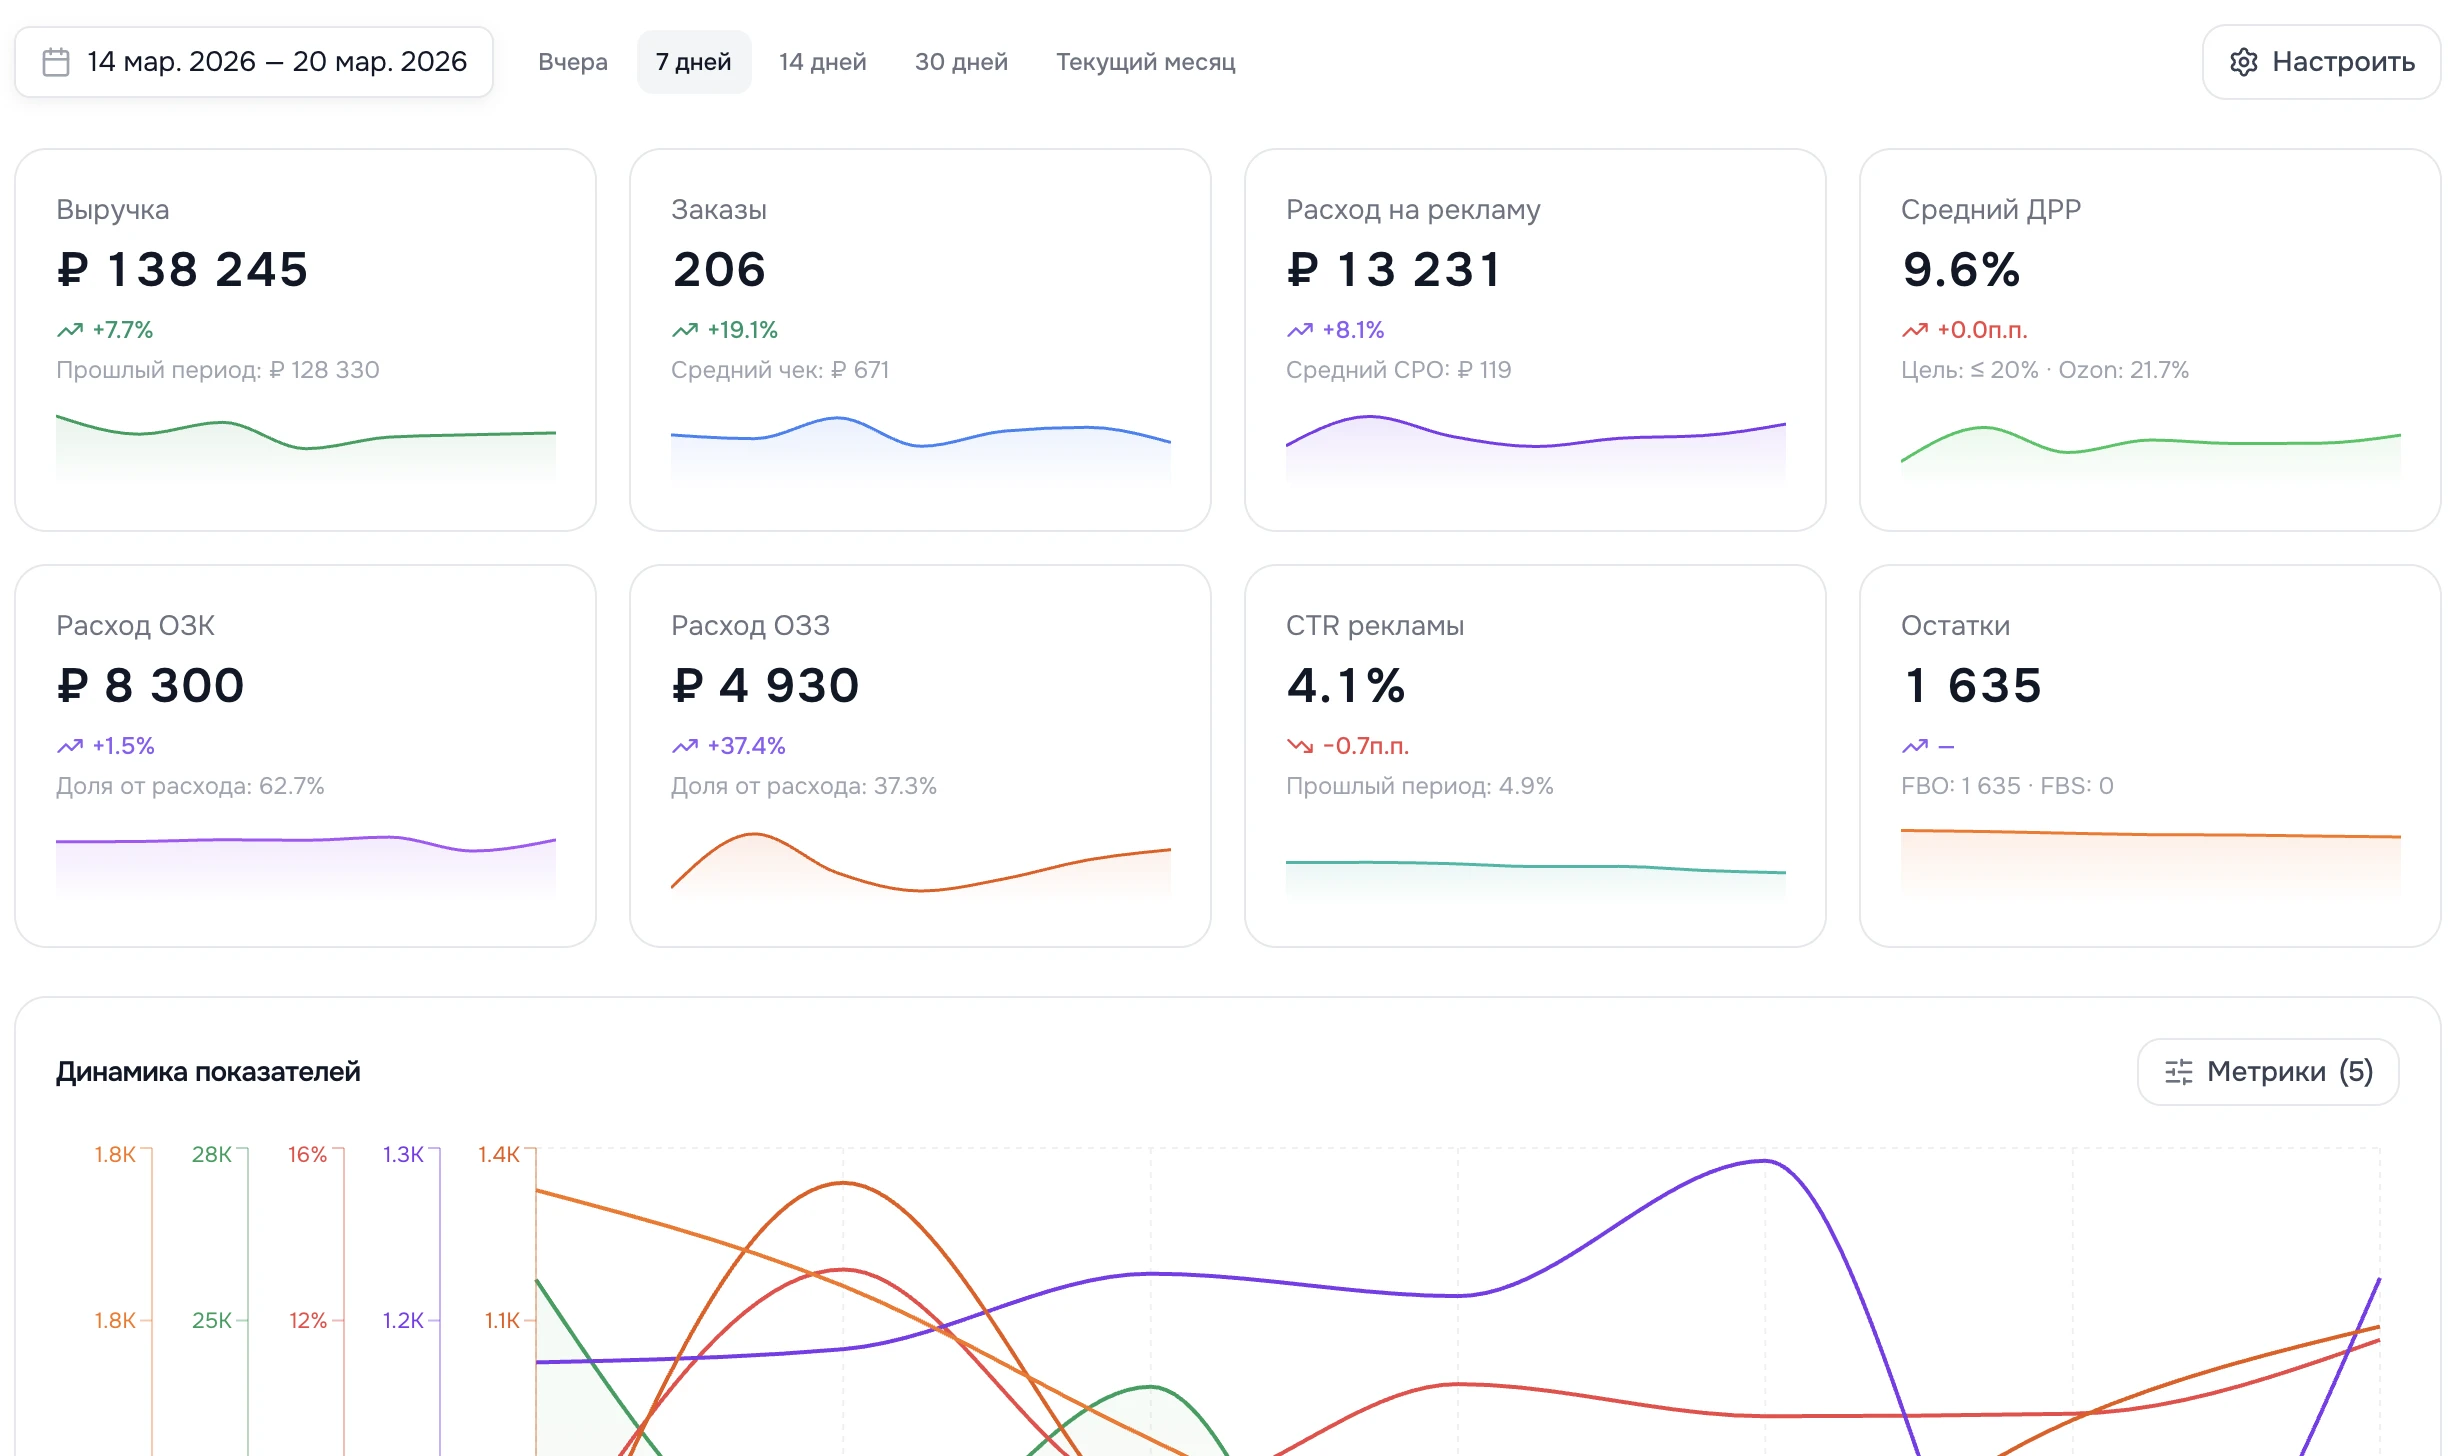Click the calendar icon in date field
The height and width of the screenshot is (1456, 2448).
[56, 62]
